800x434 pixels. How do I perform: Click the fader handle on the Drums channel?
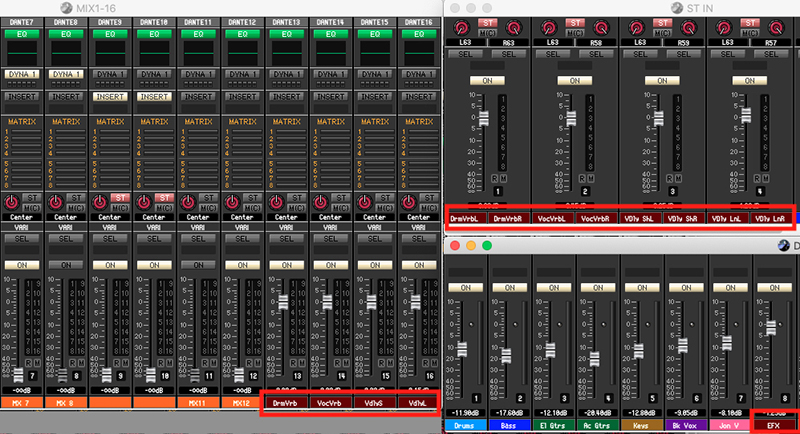pyautogui.click(x=464, y=349)
